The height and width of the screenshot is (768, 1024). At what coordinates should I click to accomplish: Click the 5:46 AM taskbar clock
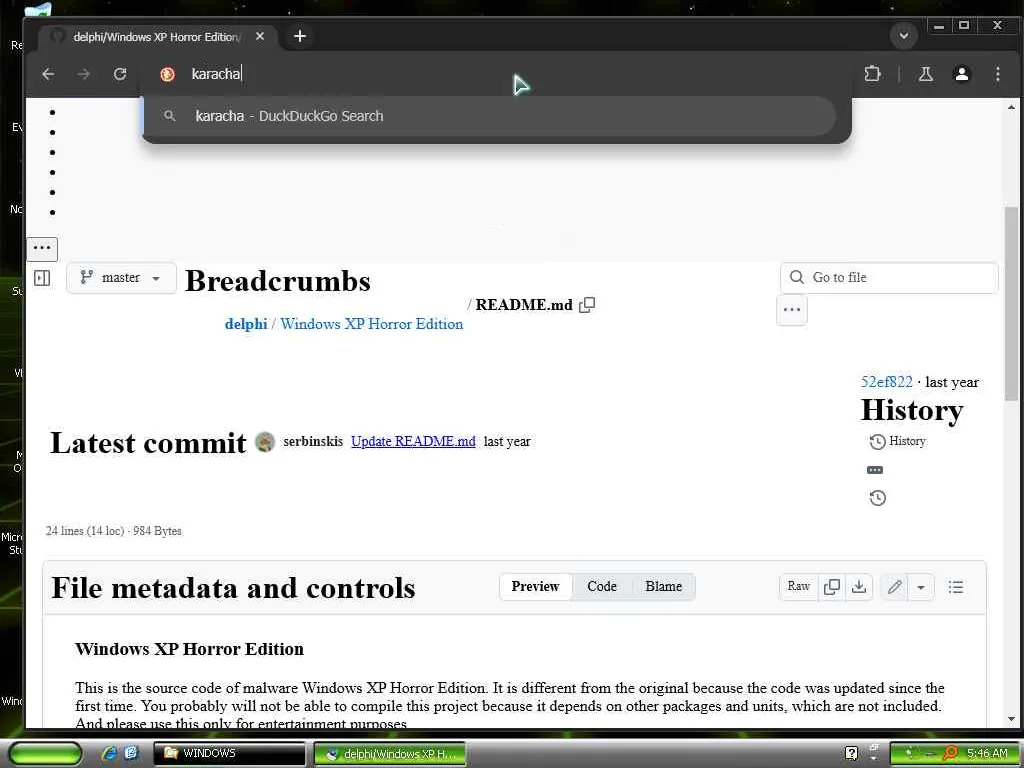[987, 754]
